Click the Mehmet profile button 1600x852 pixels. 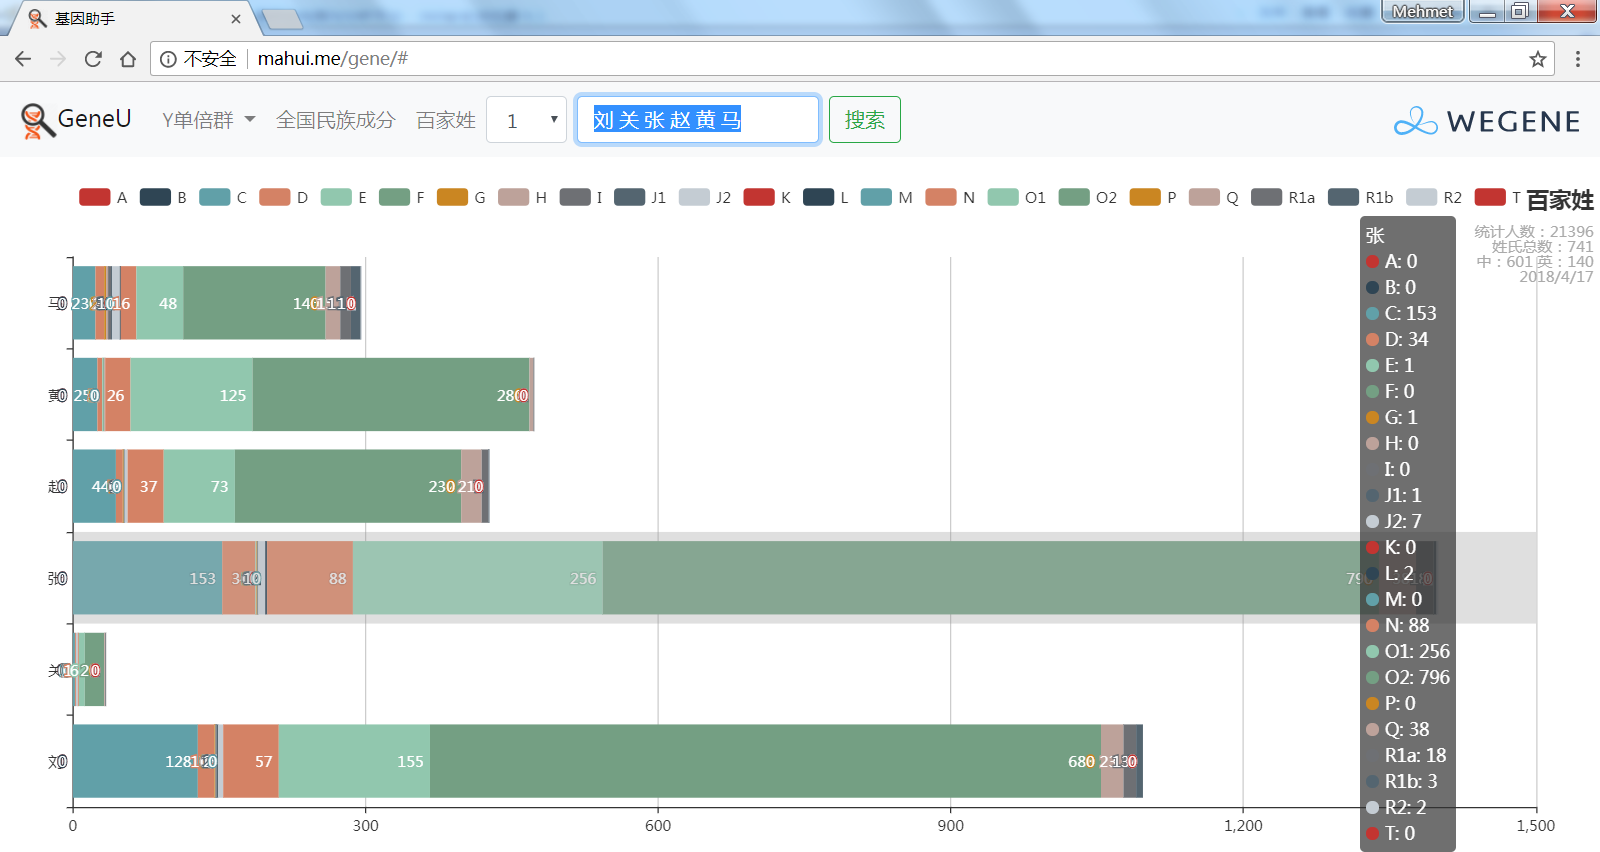coord(1421,11)
